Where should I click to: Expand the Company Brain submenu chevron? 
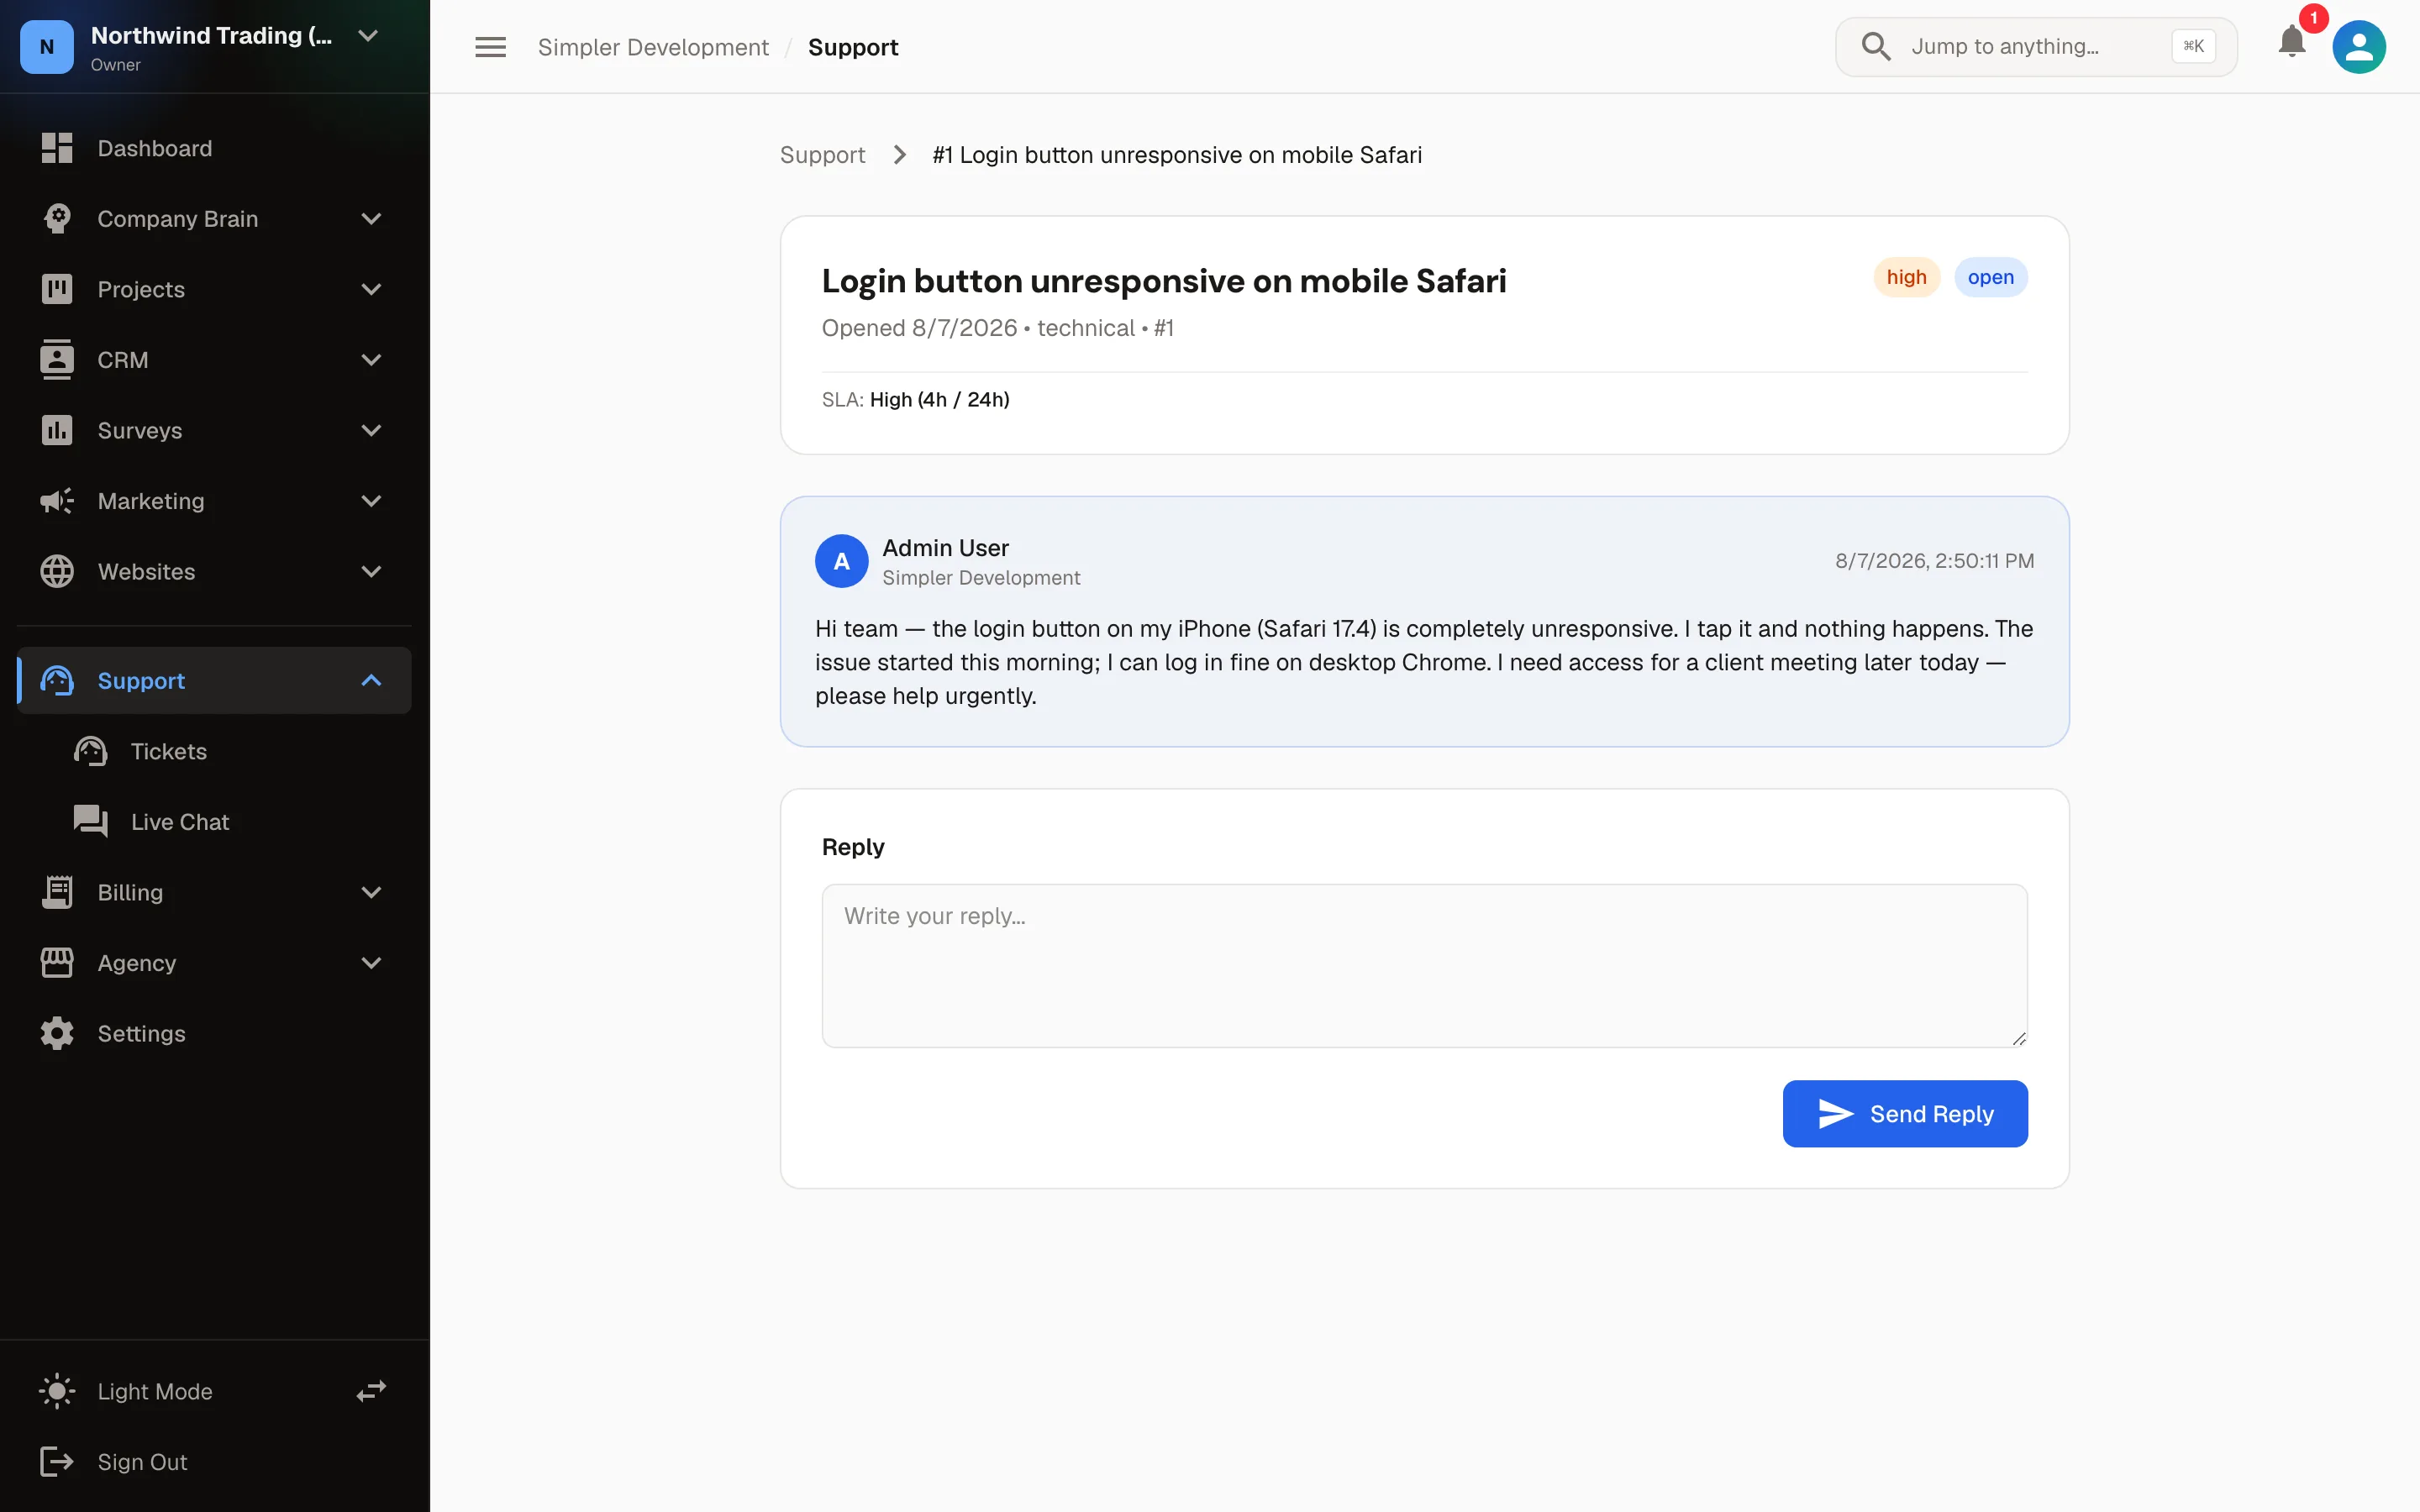pyautogui.click(x=371, y=219)
